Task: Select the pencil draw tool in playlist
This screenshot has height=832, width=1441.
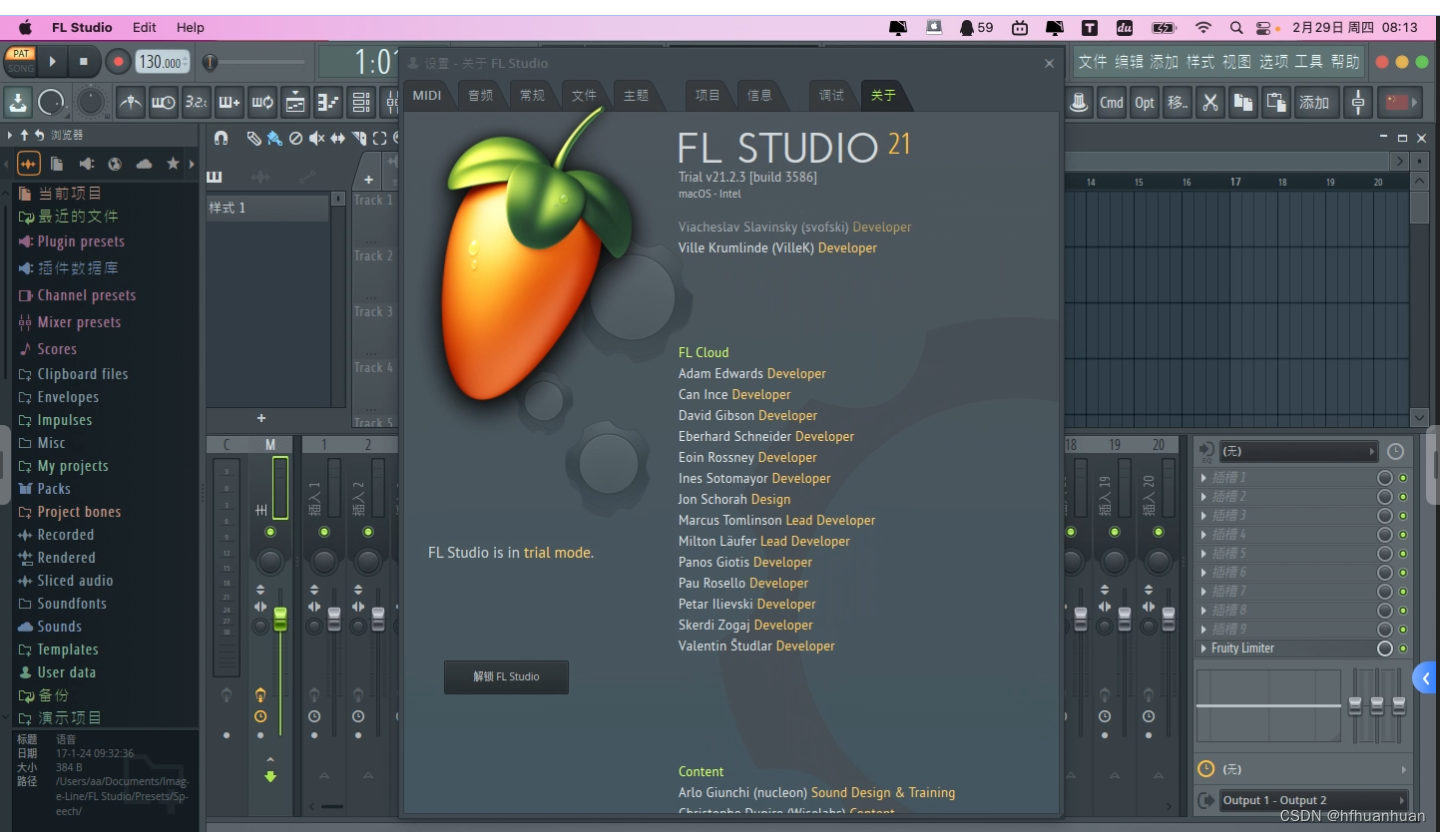Action: pyautogui.click(x=254, y=138)
